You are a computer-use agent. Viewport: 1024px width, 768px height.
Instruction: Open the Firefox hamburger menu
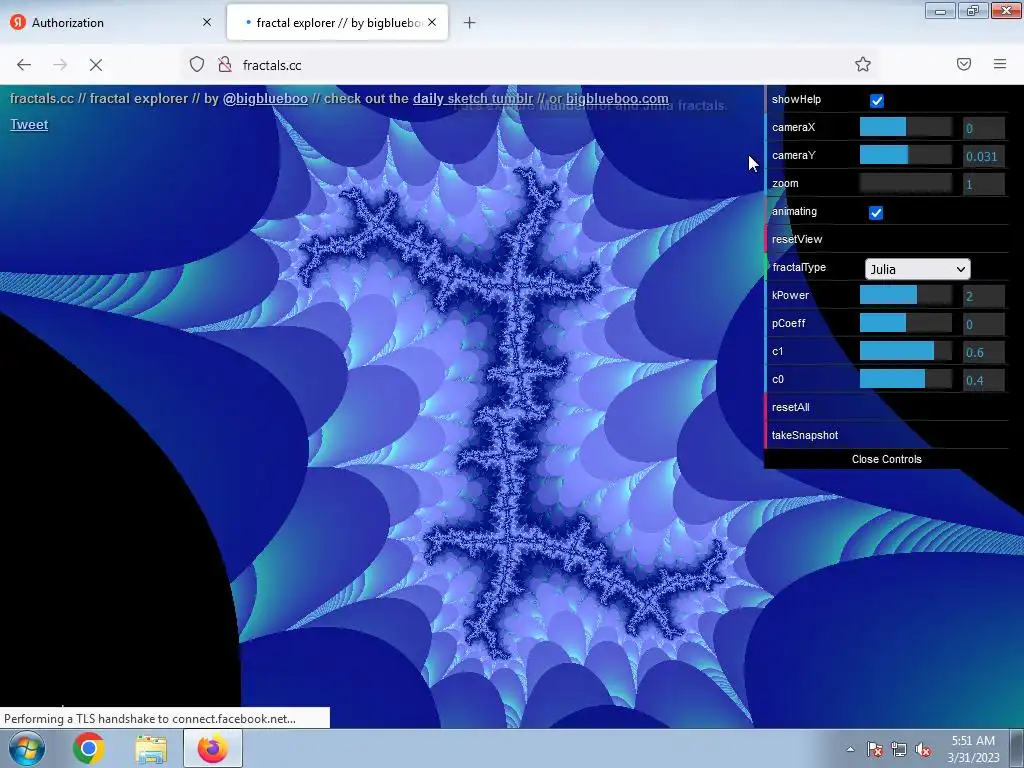(1000, 64)
